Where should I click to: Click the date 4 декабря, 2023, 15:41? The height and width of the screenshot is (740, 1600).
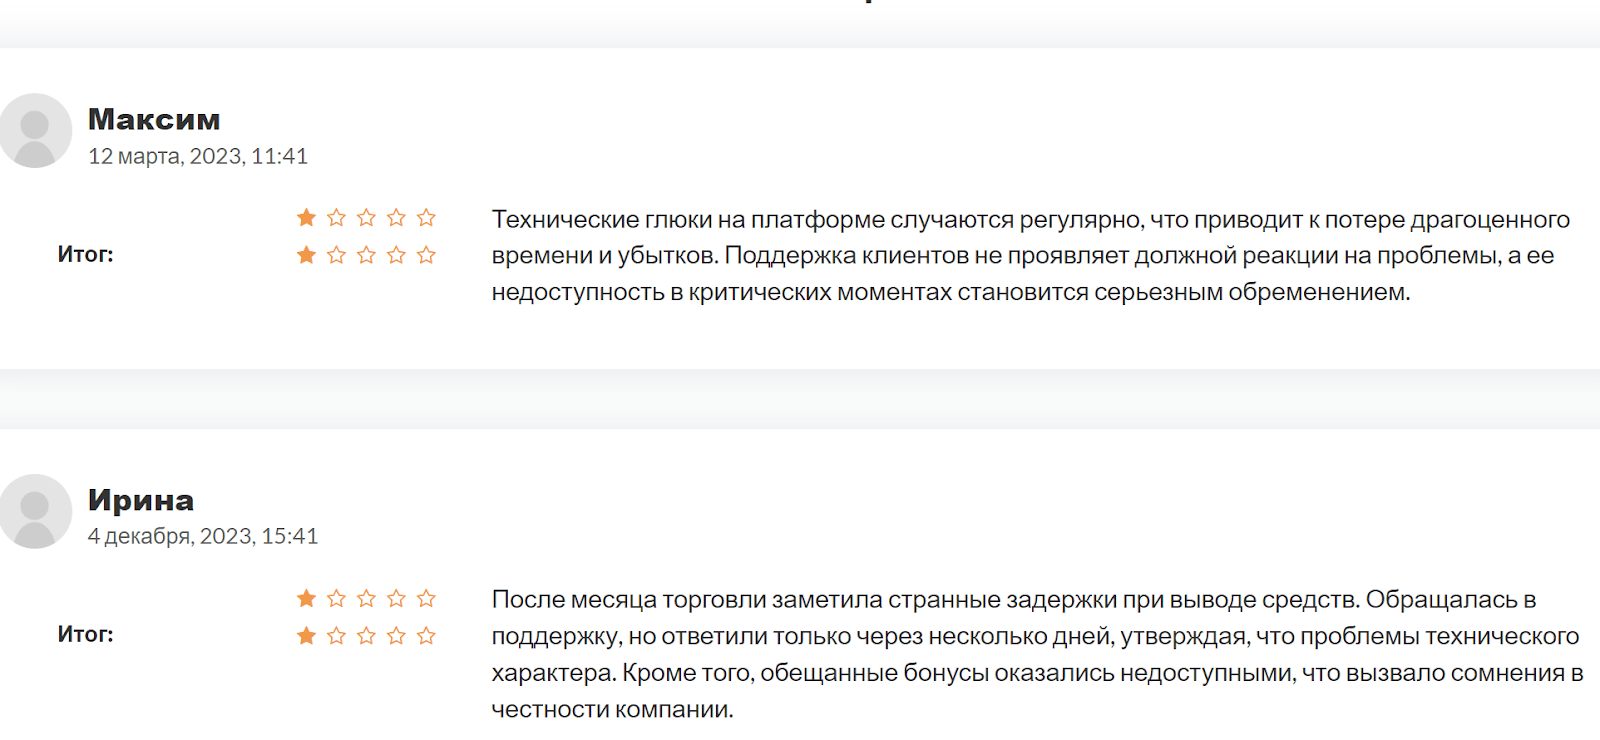[x=203, y=537]
